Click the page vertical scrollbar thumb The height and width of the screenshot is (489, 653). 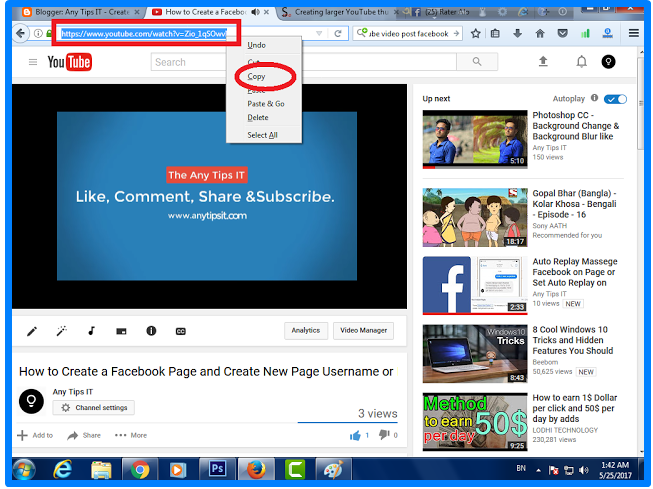(641, 104)
